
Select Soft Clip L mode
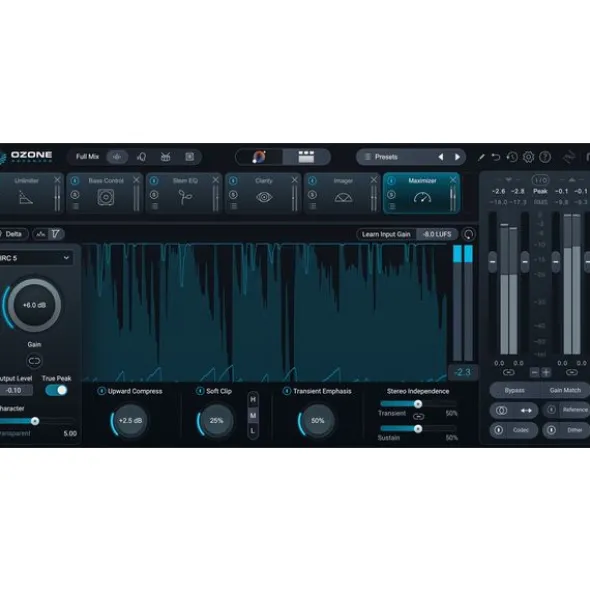point(253,430)
